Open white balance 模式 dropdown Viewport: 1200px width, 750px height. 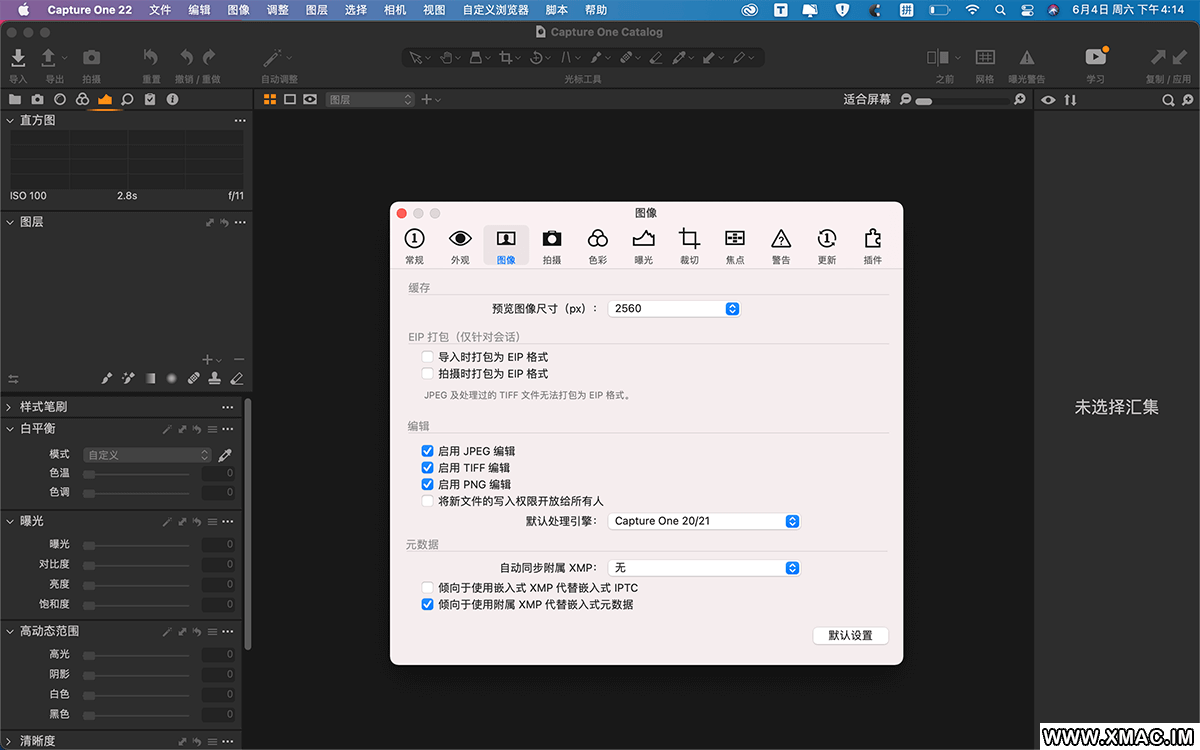tap(148, 455)
